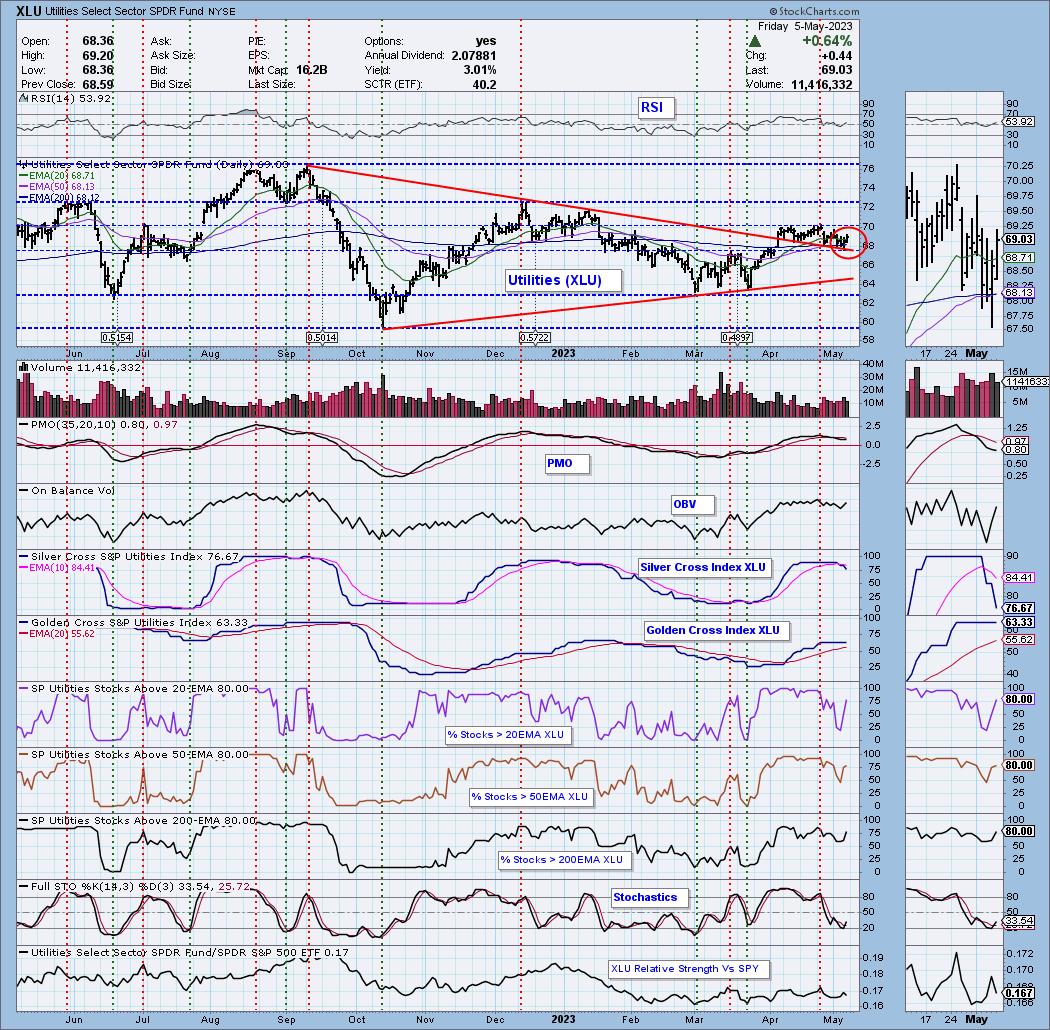Click the 69.03 price tag in zoom panel

(x=1019, y=239)
